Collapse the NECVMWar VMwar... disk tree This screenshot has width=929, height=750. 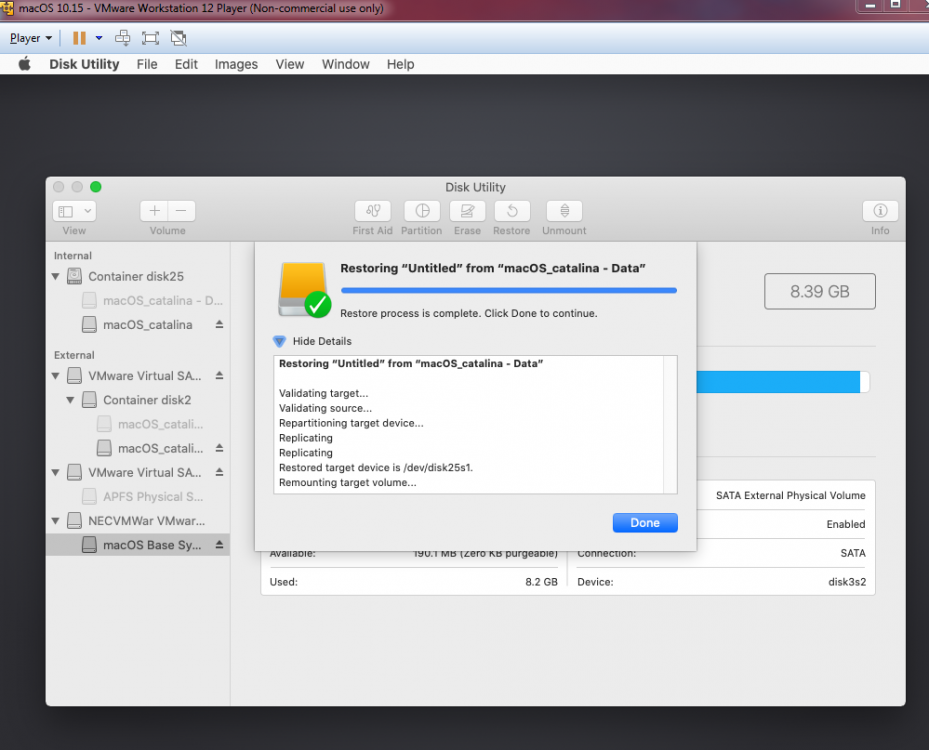point(56,521)
